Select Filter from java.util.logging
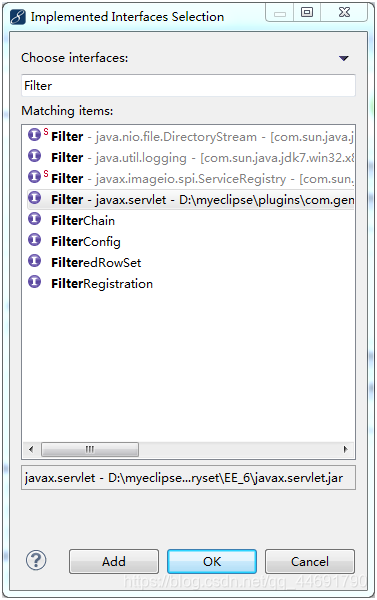 tap(191, 157)
